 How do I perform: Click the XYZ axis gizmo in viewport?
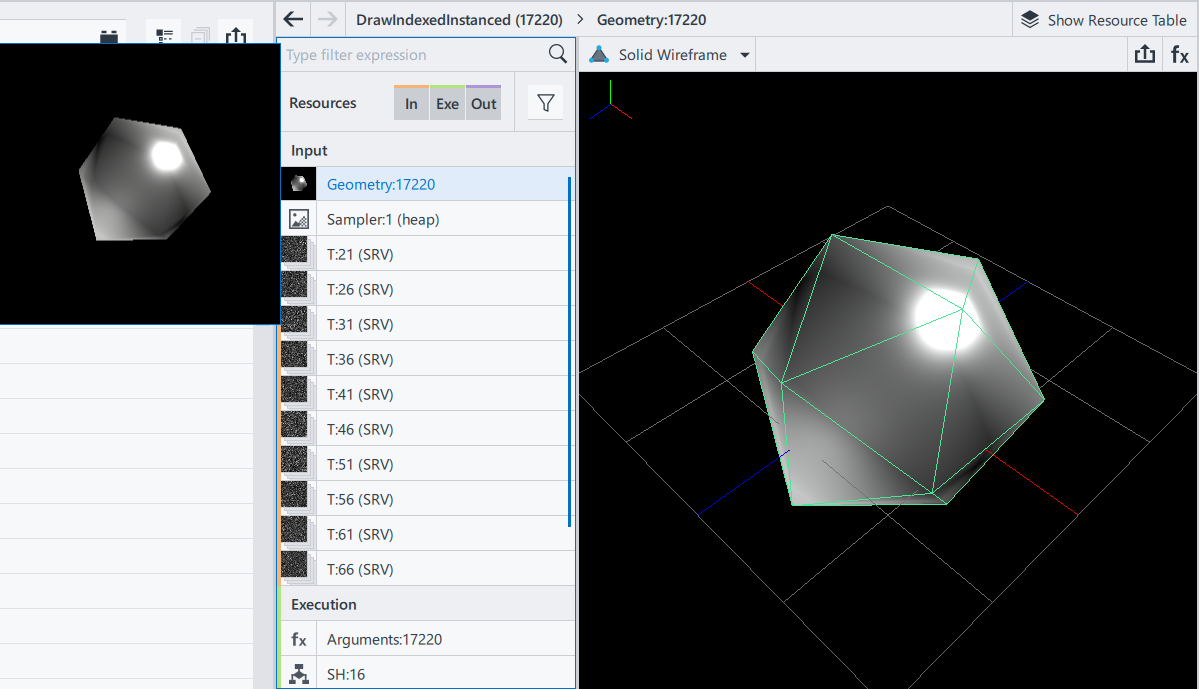tap(610, 102)
